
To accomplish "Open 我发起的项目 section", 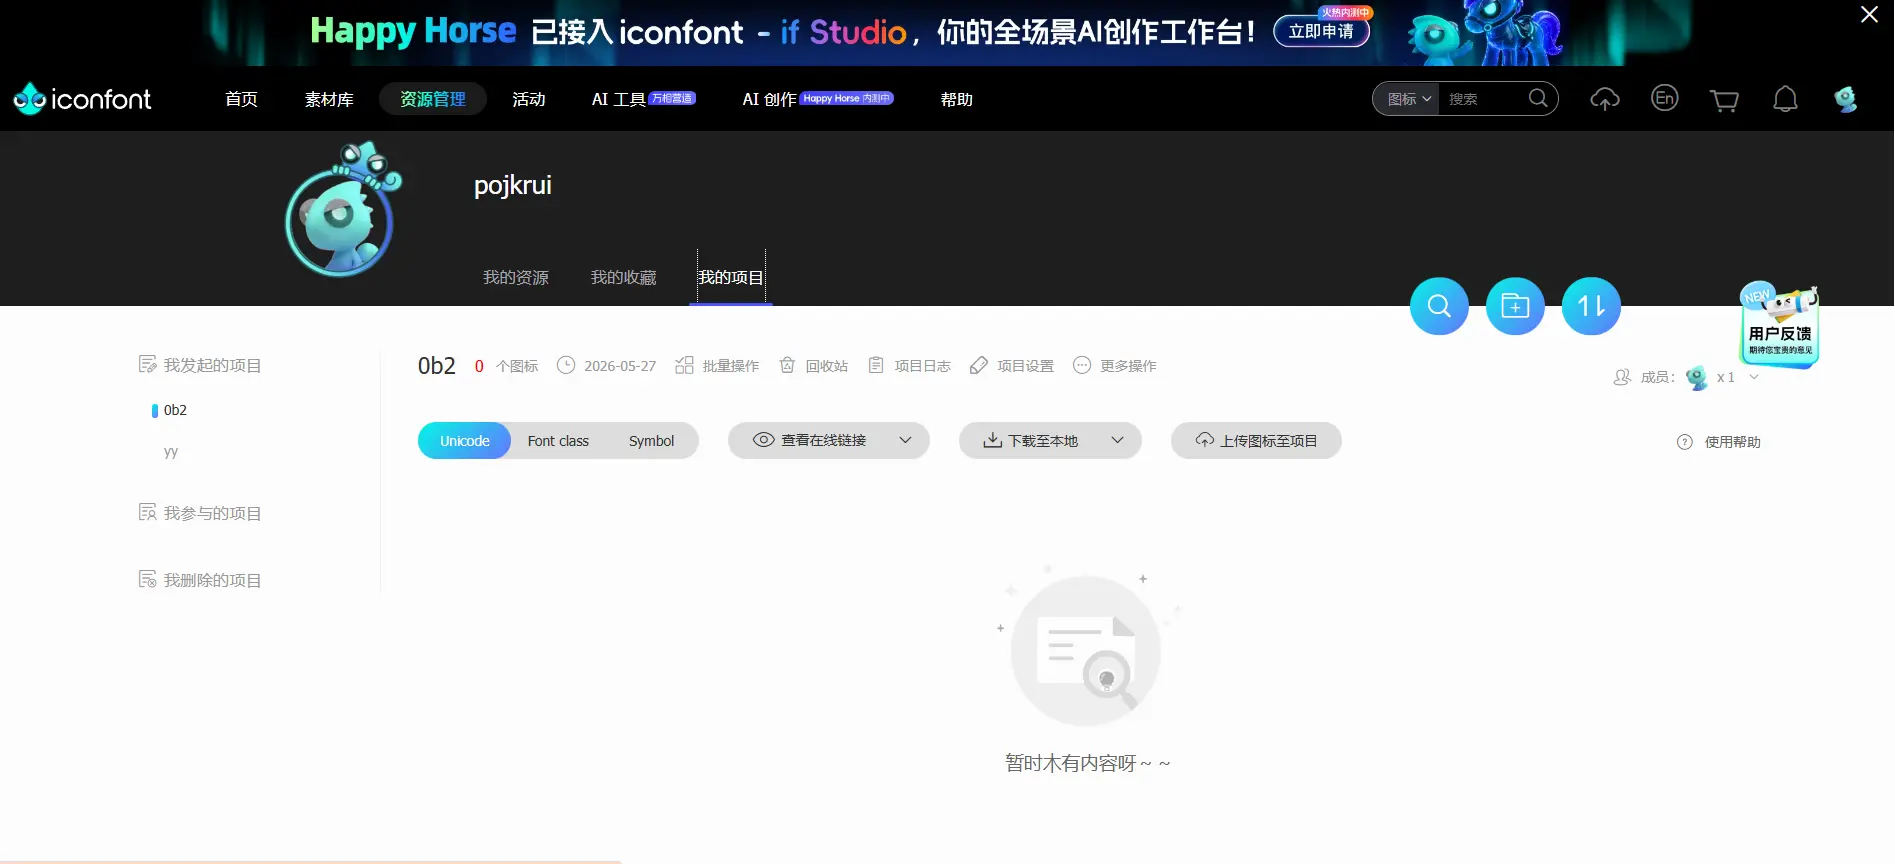I will click(x=200, y=365).
